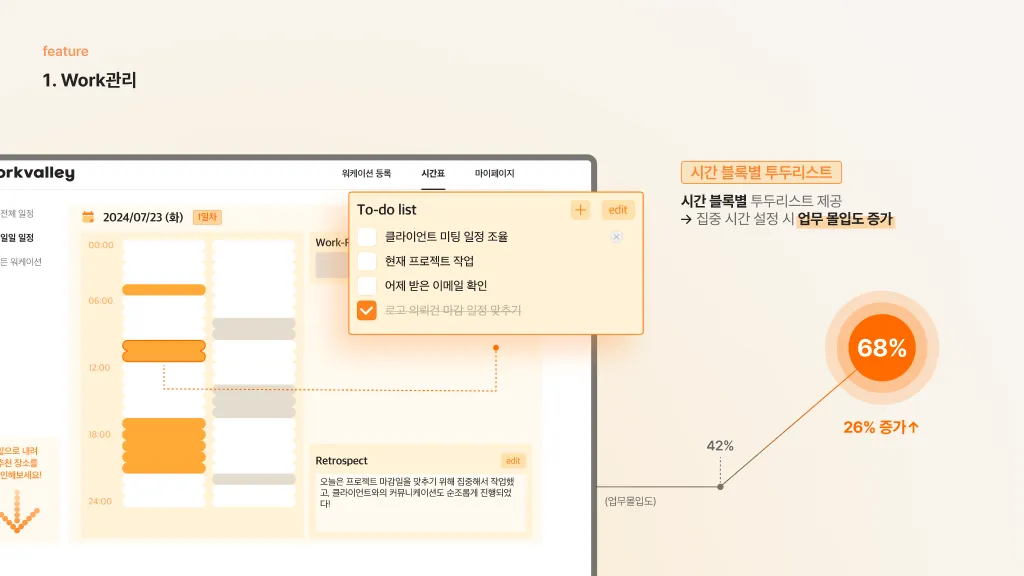Screen dimensions: 1024x576
Task: Uncheck the completed 로고 의뢰건 task
Action: (x=367, y=310)
